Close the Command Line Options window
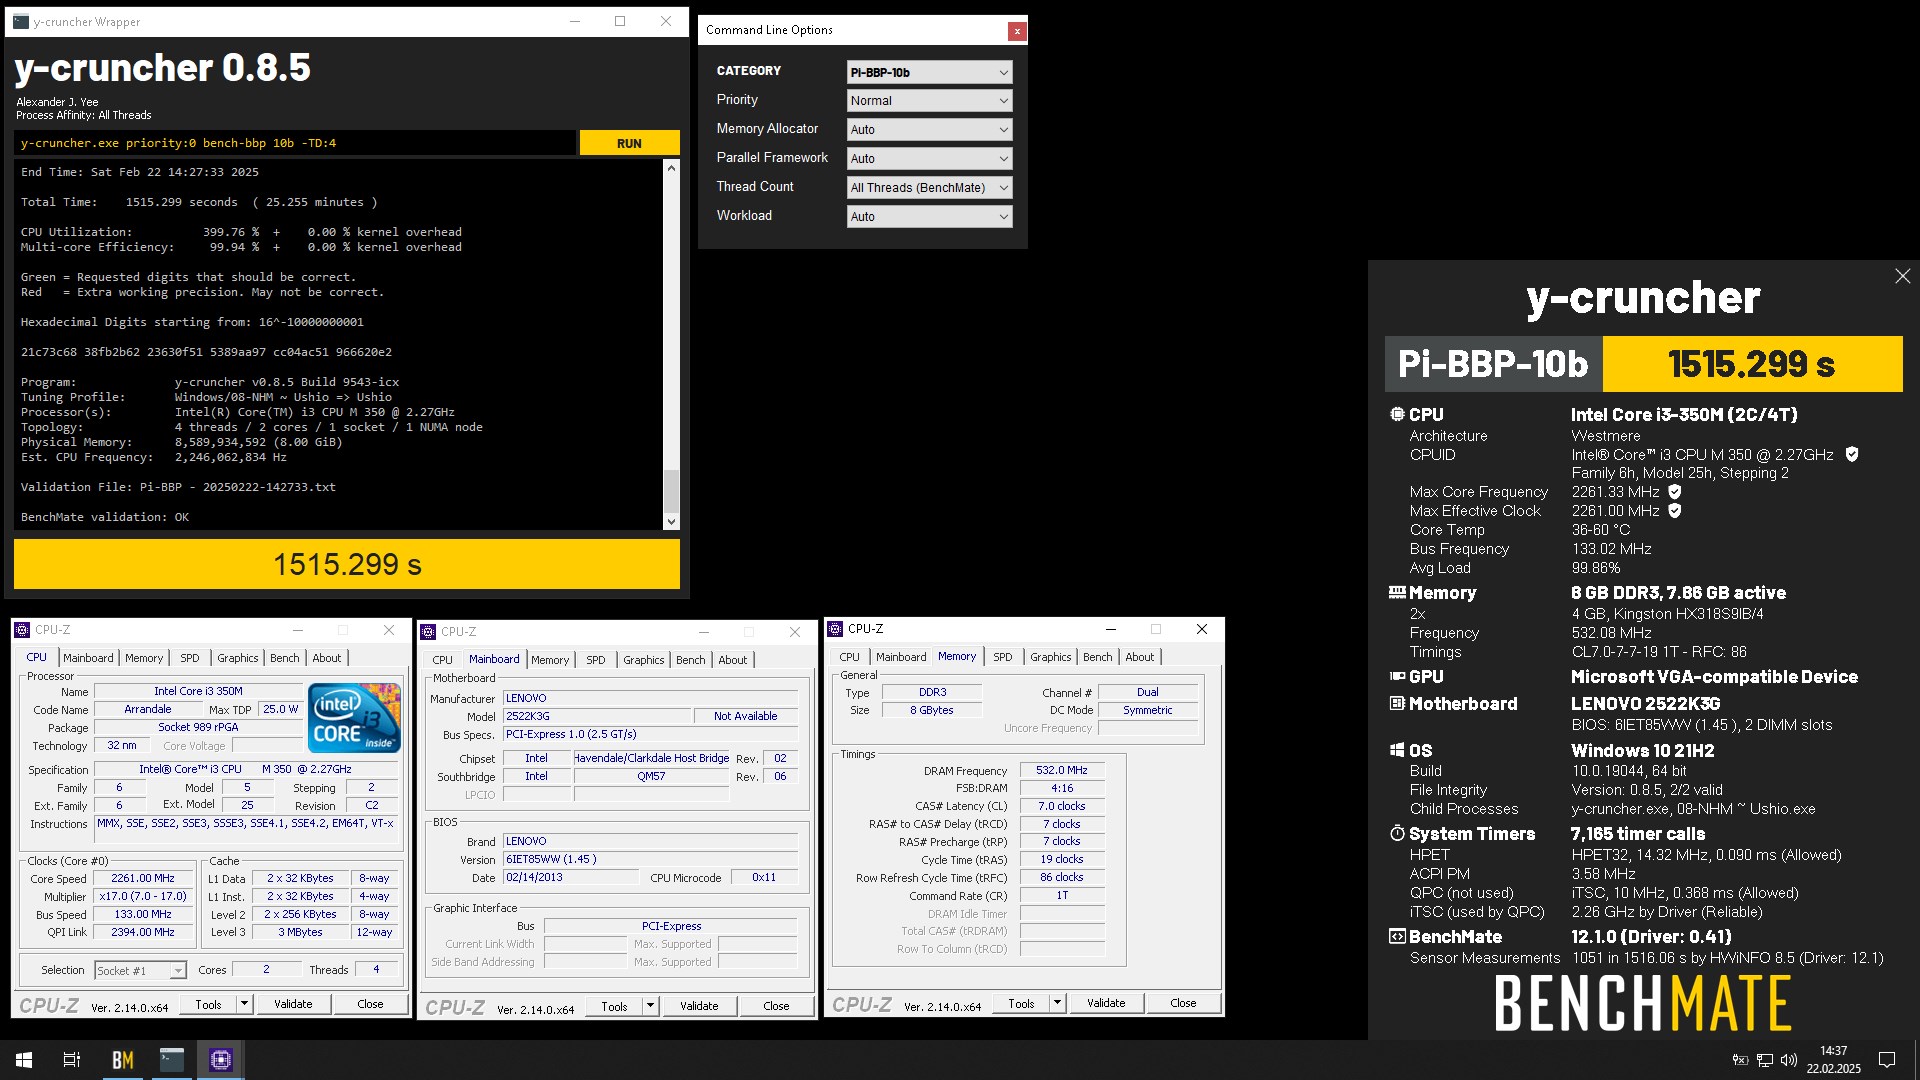 click(x=1017, y=31)
